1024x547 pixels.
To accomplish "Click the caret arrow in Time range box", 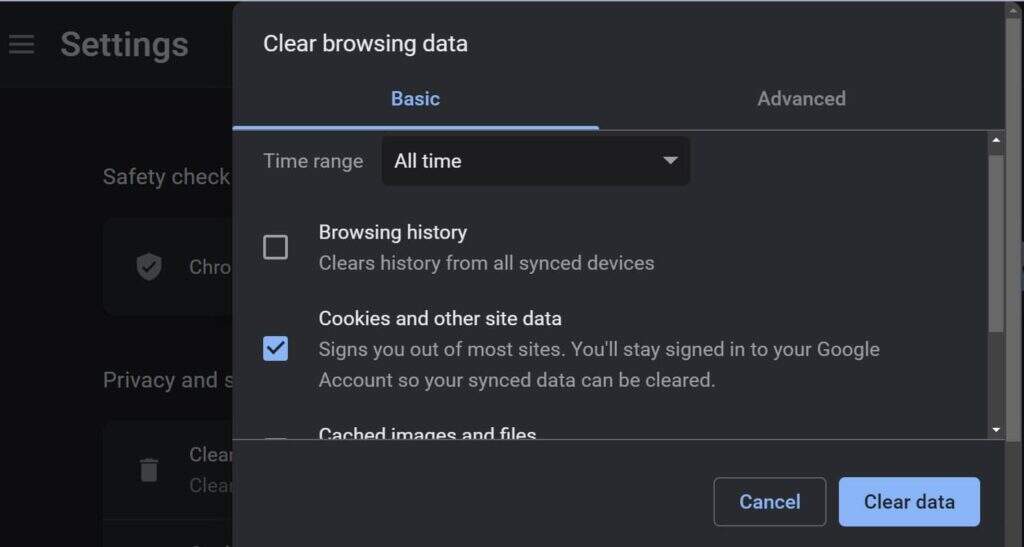I will [x=670, y=161].
